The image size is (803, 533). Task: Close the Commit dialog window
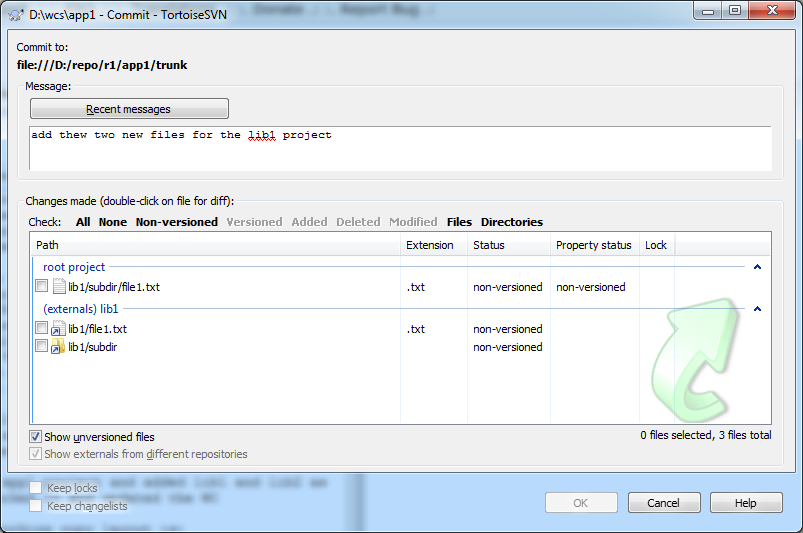click(773, 11)
